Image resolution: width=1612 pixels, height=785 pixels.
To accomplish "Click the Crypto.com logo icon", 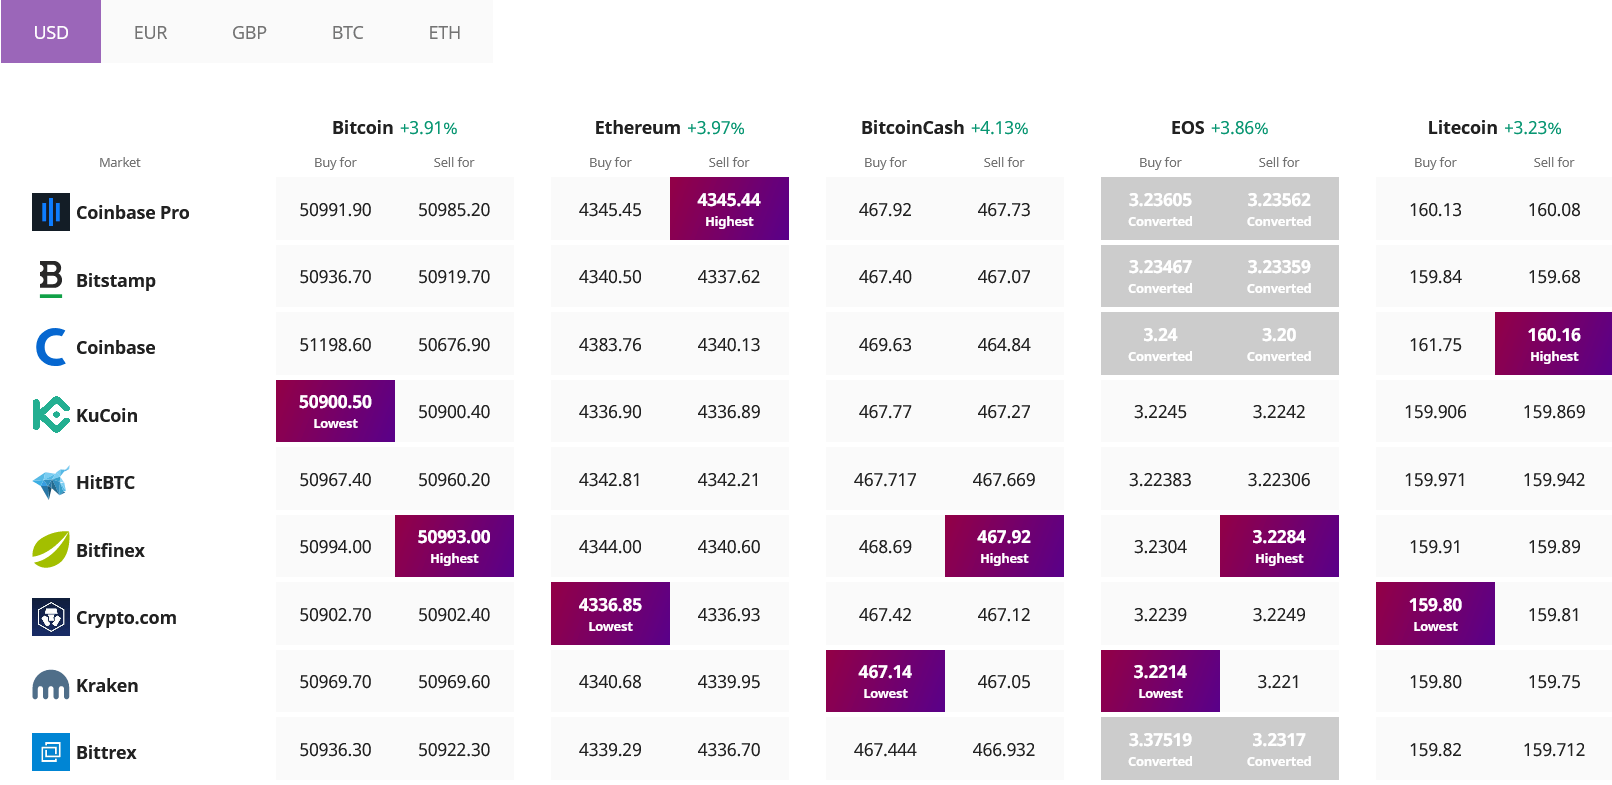I will tap(51, 617).
